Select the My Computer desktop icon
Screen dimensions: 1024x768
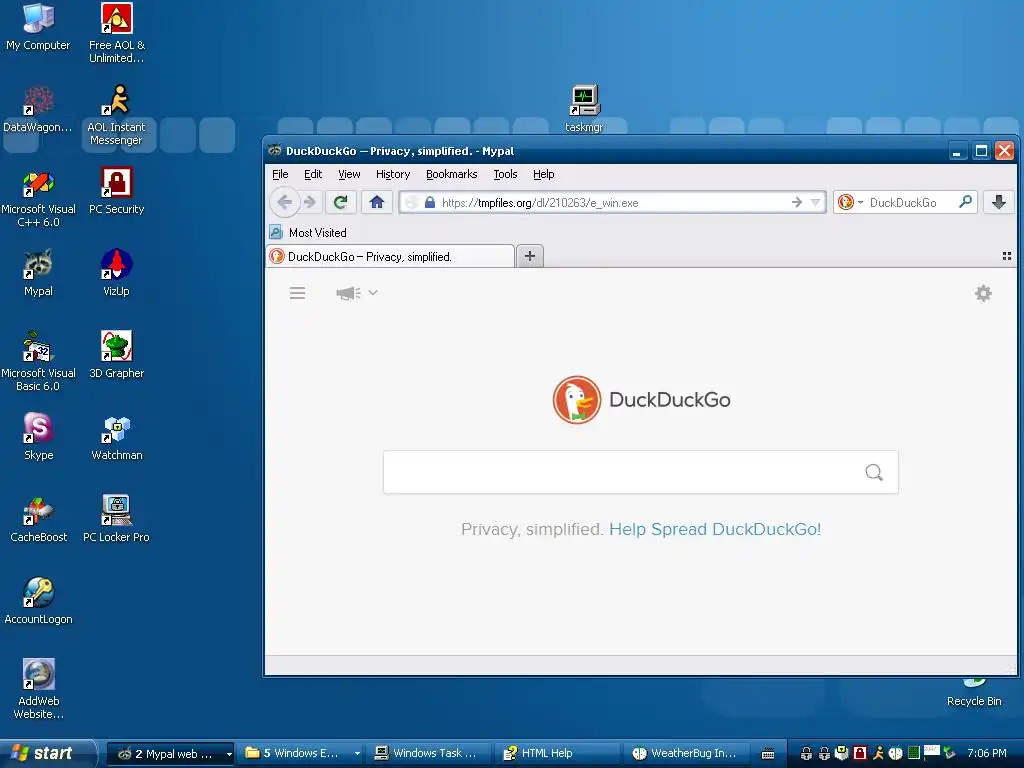coord(38,27)
